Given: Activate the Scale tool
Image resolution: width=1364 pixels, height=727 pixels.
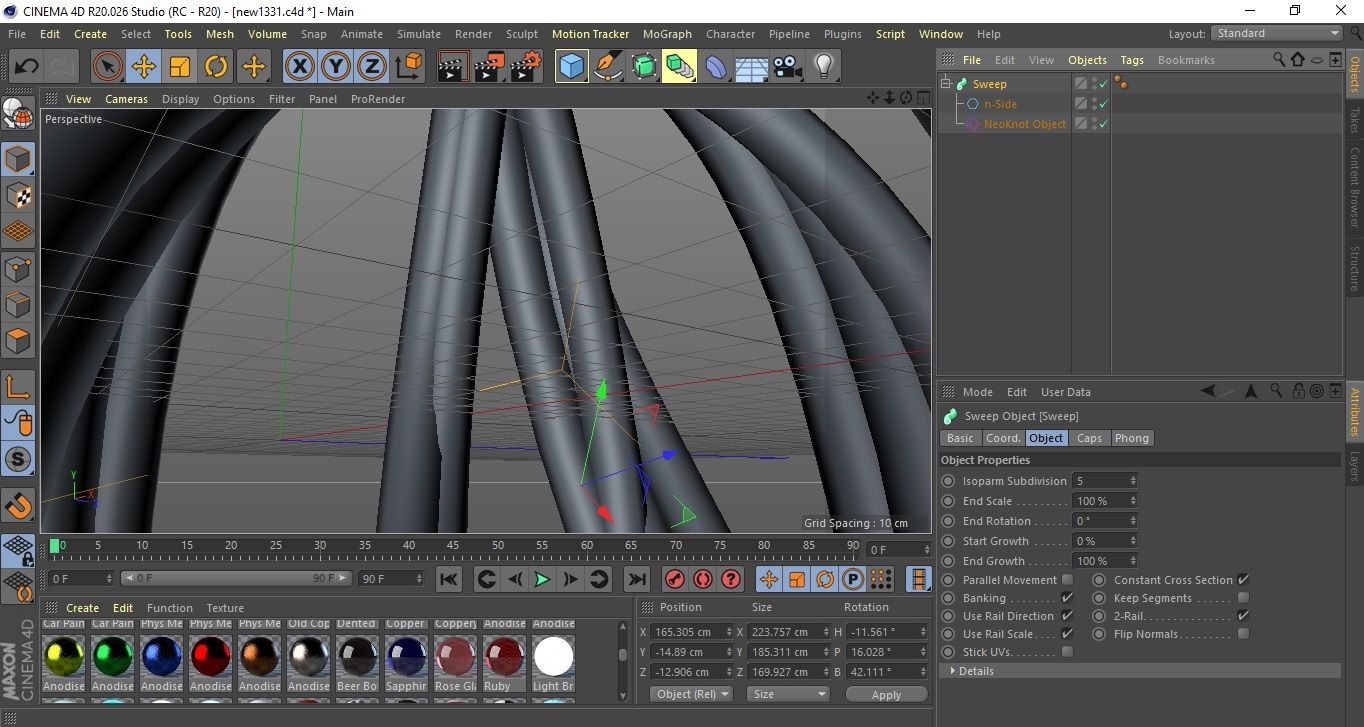Looking at the screenshot, I should pyautogui.click(x=180, y=67).
